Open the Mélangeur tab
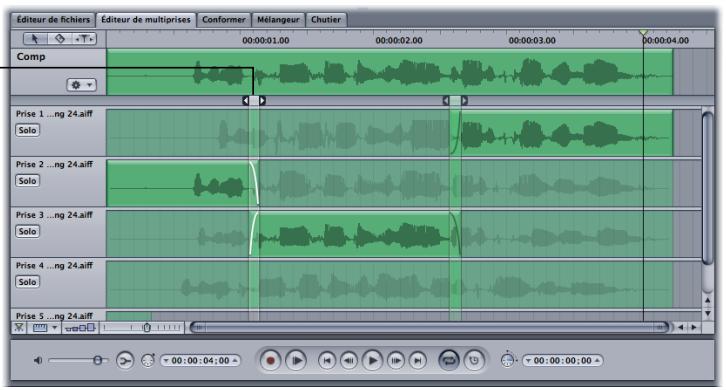The image size is (726, 390). pos(278,20)
